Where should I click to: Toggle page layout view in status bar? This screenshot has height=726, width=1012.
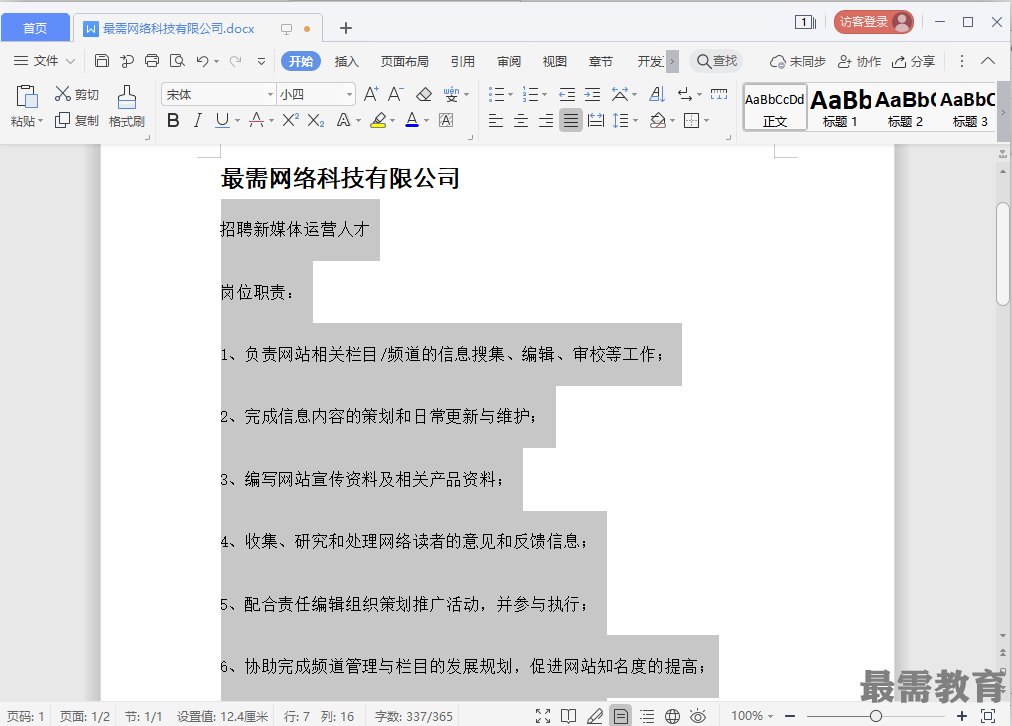[620, 716]
